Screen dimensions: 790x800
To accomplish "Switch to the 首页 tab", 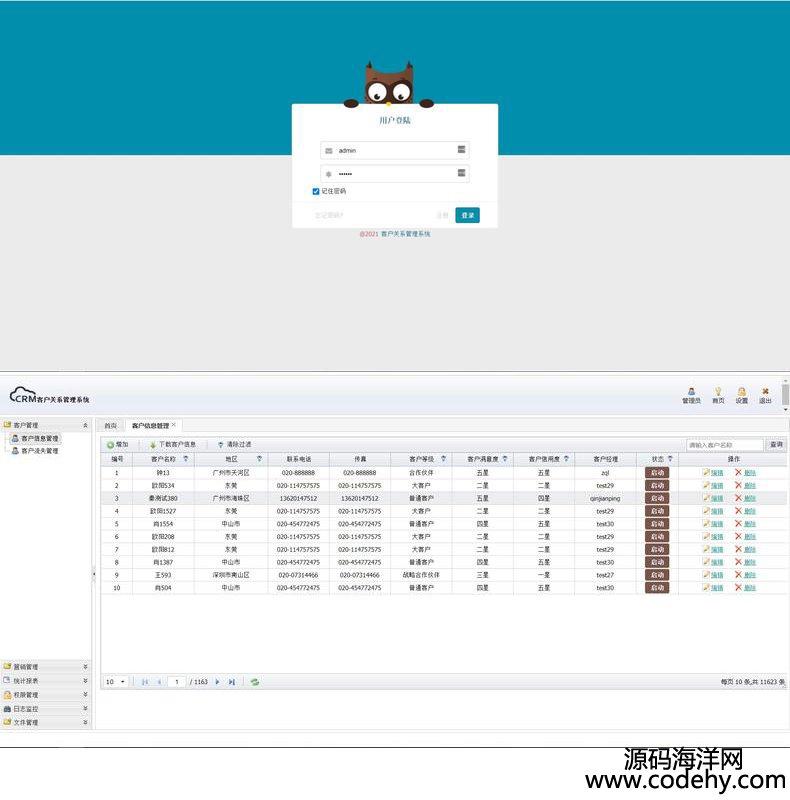I will (x=110, y=425).
